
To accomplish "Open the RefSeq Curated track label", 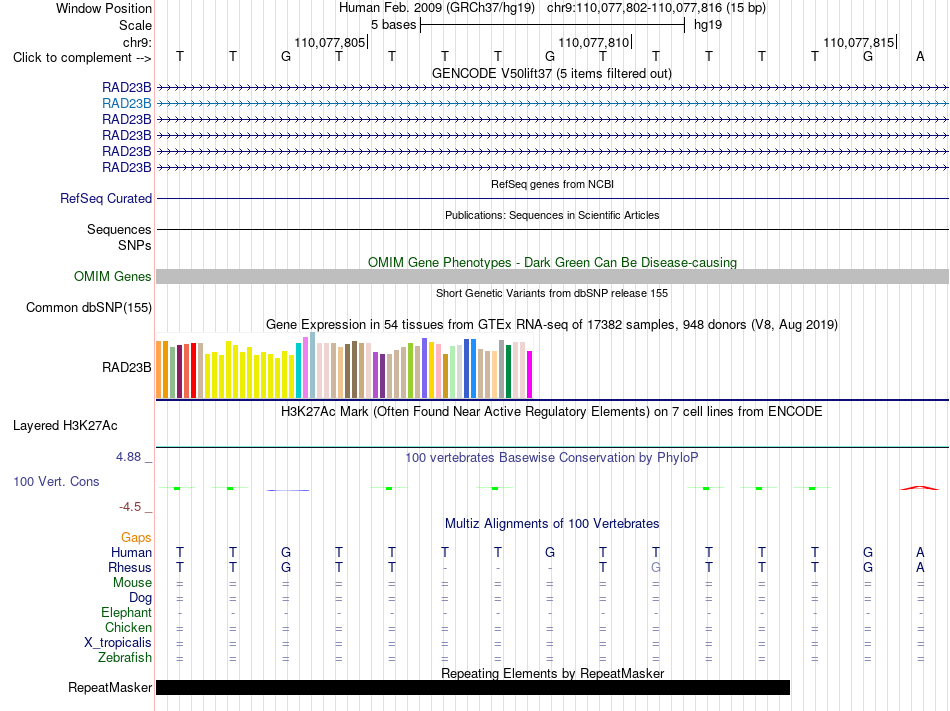I will click(x=106, y=199).
